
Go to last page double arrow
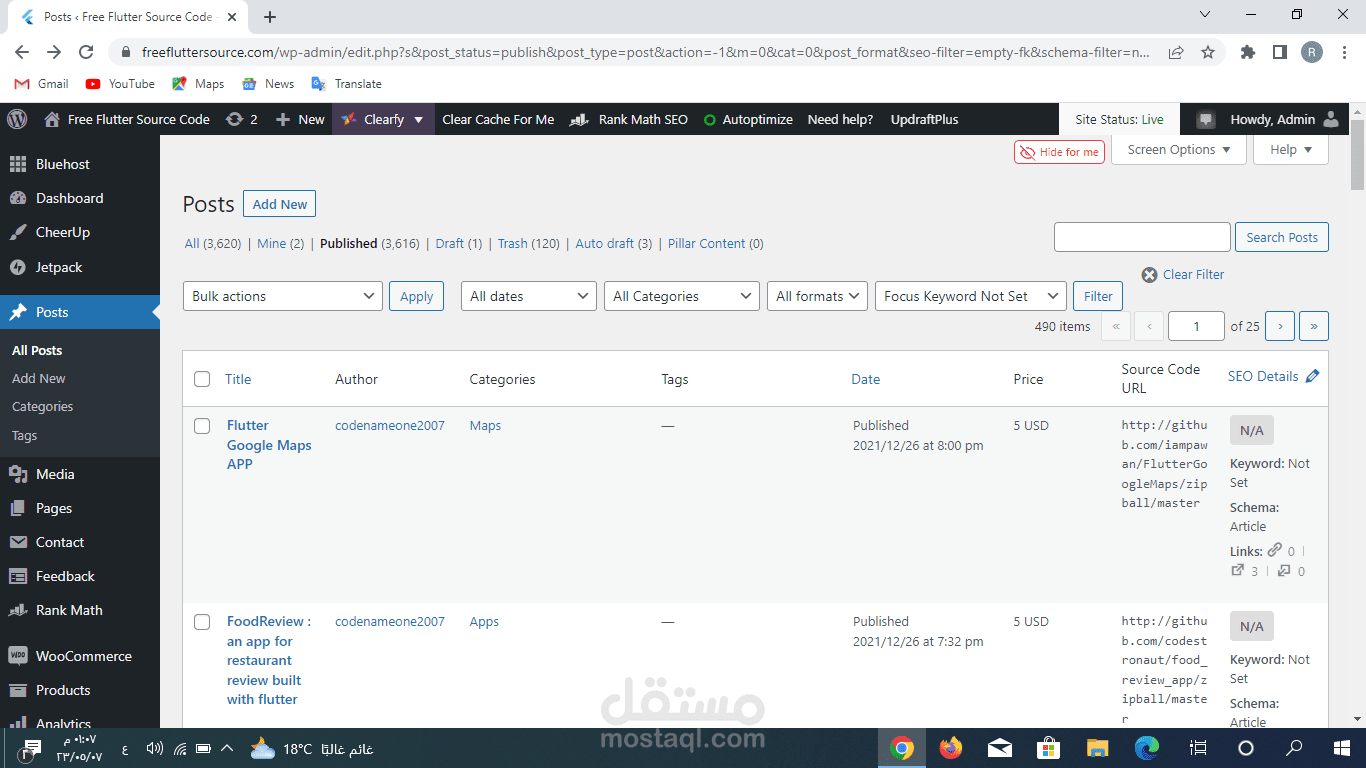click(1314, 326)
